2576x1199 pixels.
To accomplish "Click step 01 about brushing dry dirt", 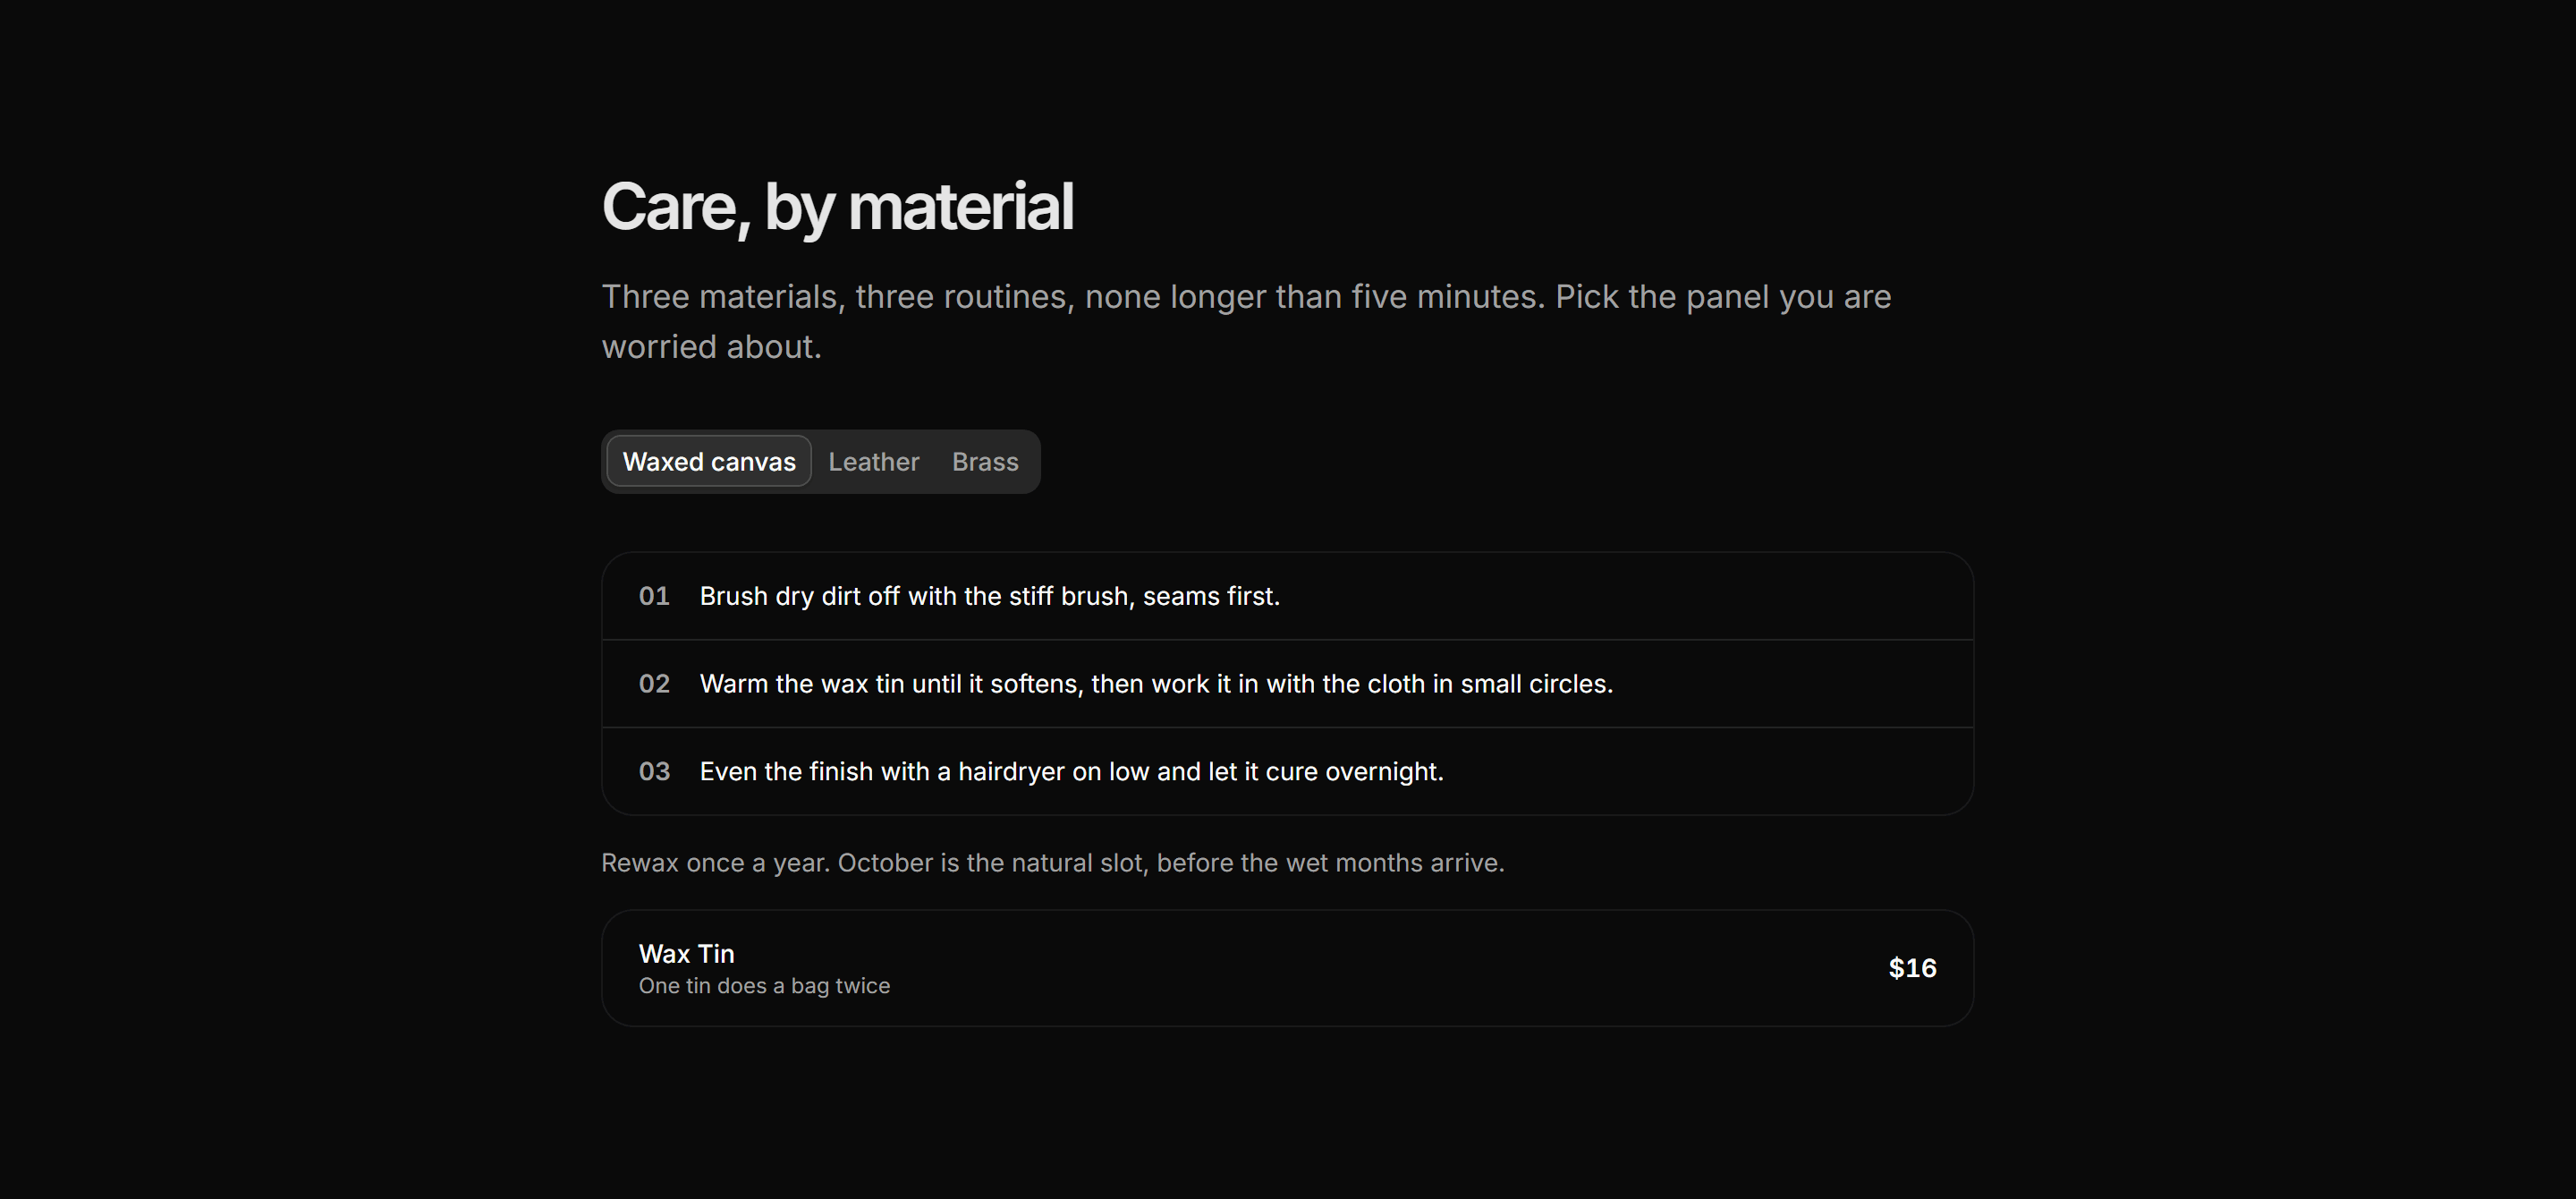I will (x=1287, y=596).
